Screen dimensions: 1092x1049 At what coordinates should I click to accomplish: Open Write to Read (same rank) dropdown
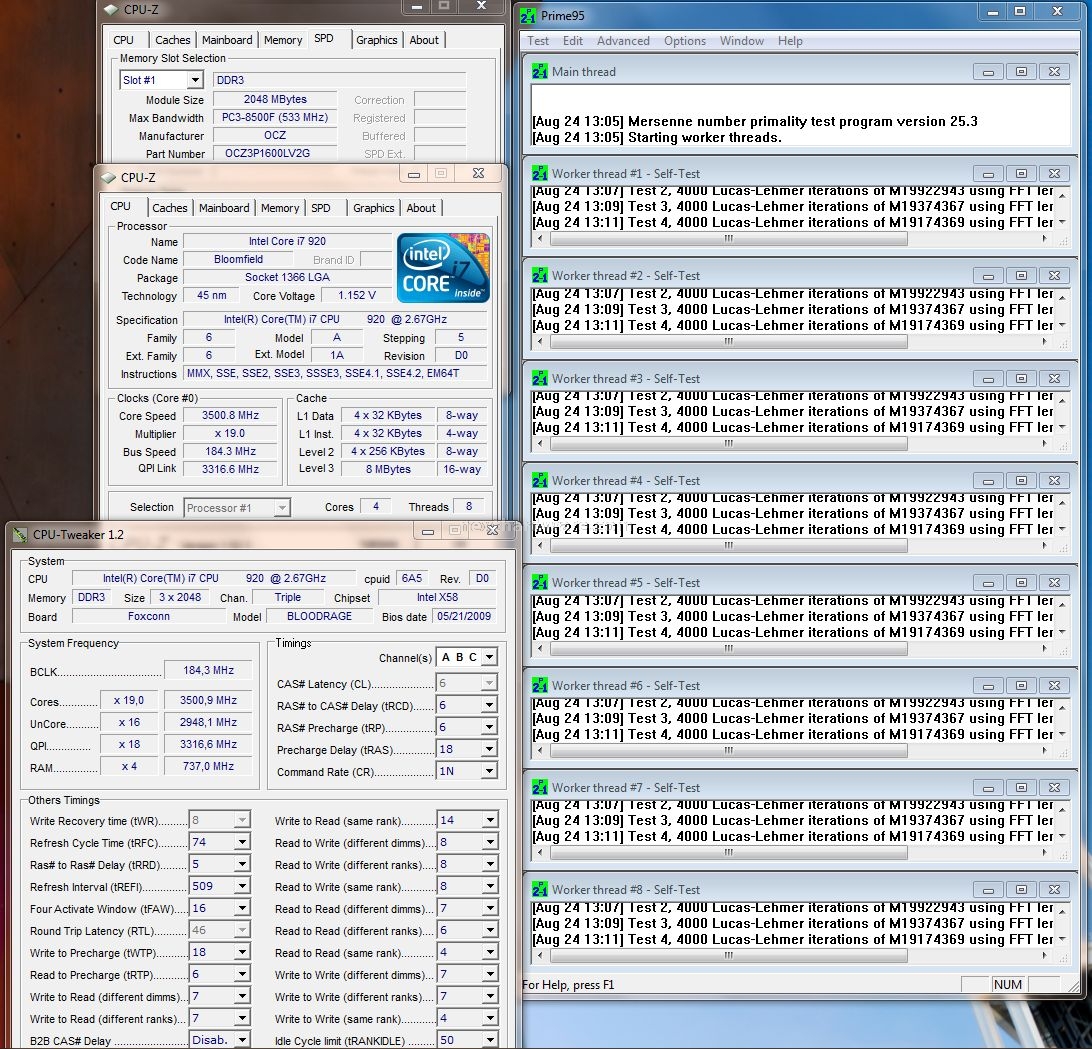[x=490, y=821]
